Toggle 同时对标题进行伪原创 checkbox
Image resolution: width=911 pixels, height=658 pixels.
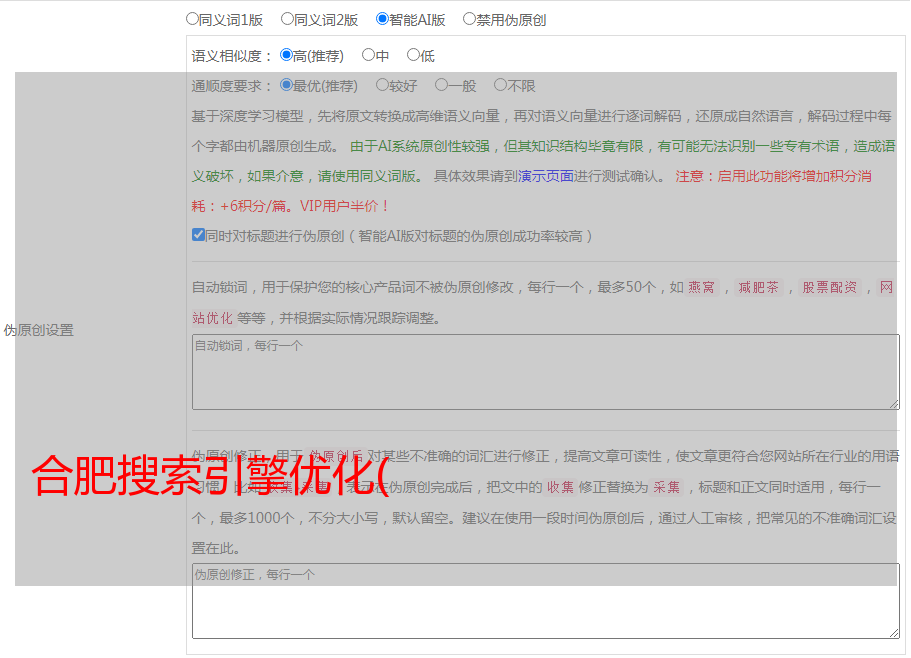pos(198,235)
